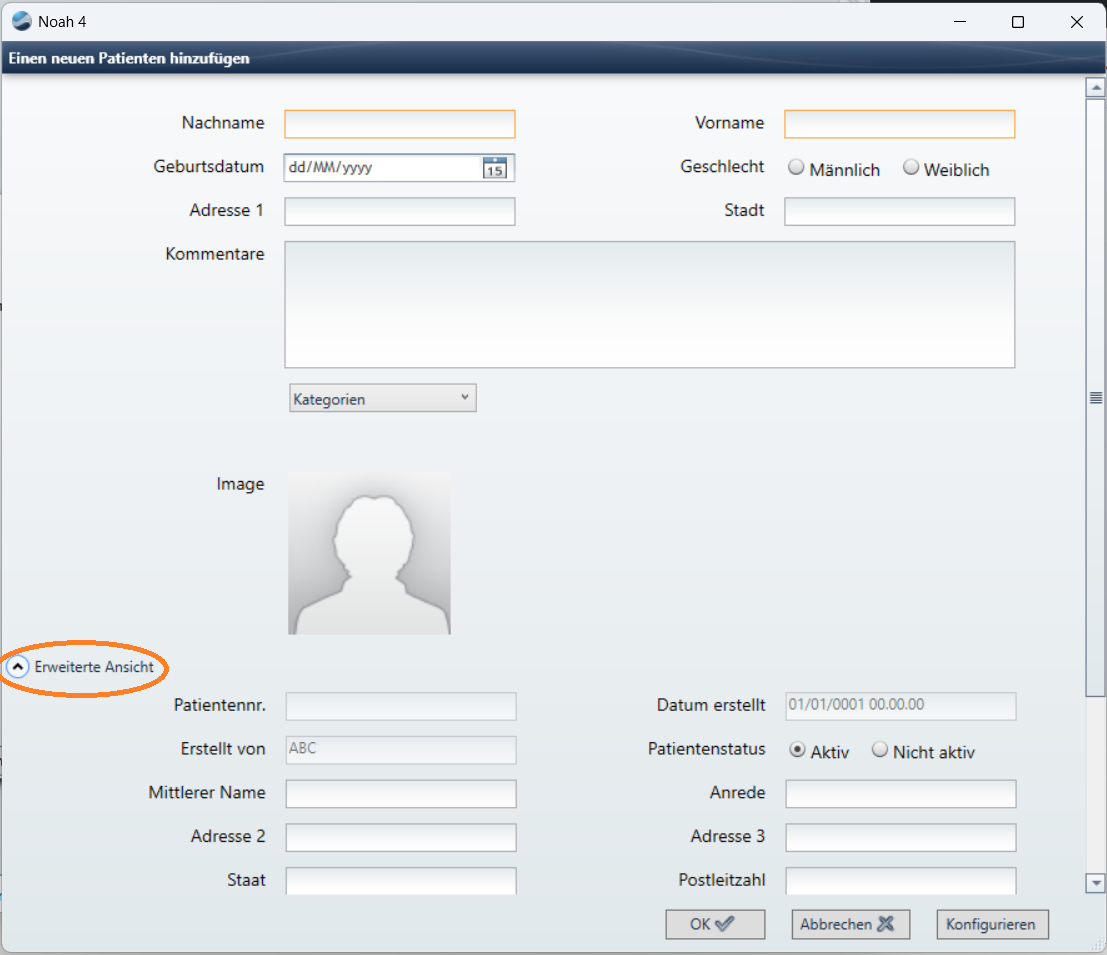Viewport: 1107px width, 955px height.
Task: Click the patient Image placeholder
Action: pos(369,553)
